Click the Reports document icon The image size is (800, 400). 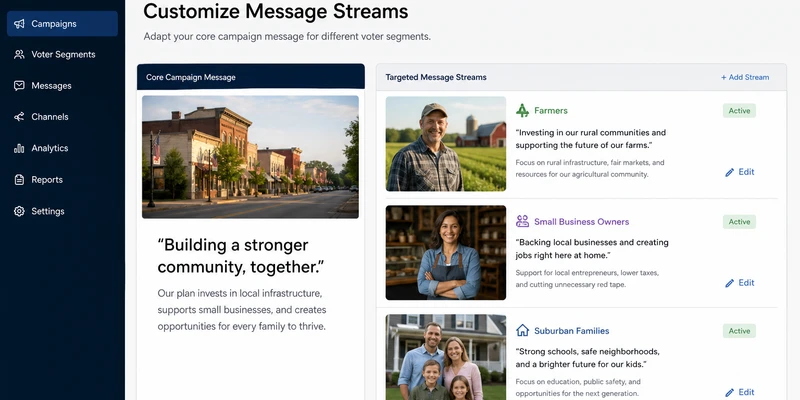19,180
